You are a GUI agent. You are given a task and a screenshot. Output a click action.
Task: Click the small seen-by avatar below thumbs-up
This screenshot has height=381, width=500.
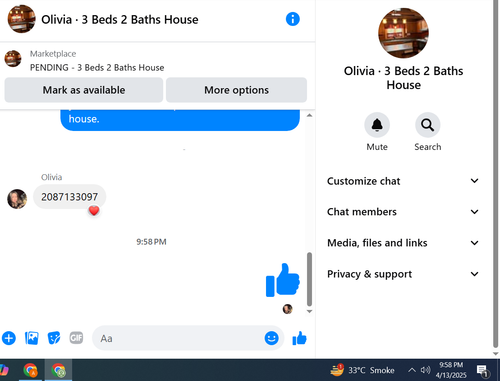[287, 309]
